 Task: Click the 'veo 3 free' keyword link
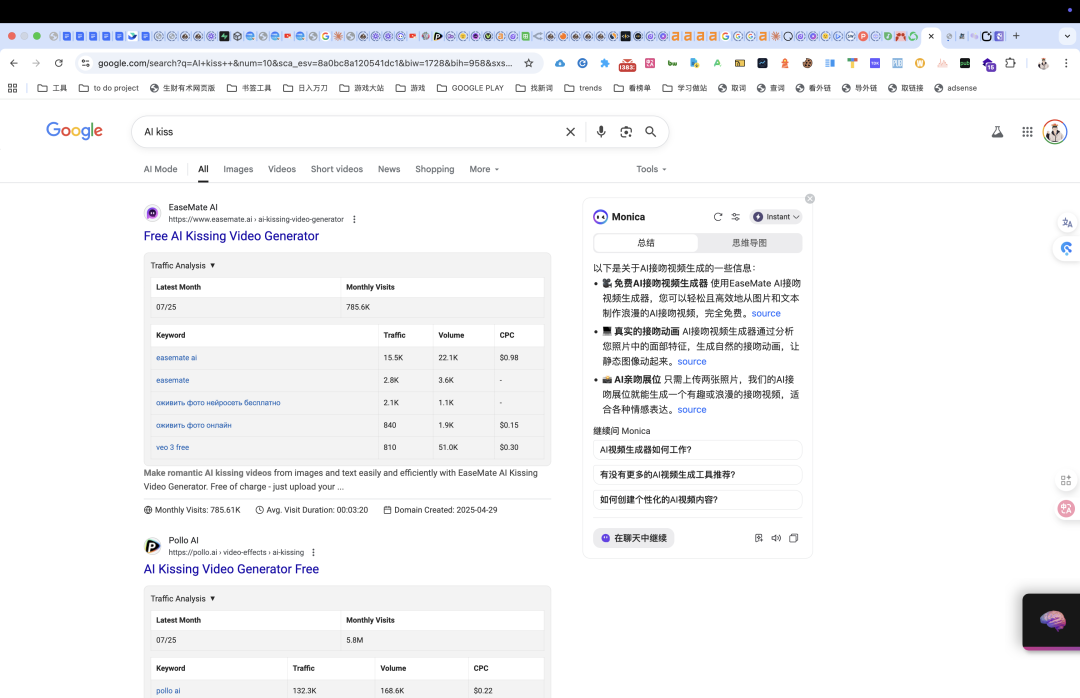(172, 447)
